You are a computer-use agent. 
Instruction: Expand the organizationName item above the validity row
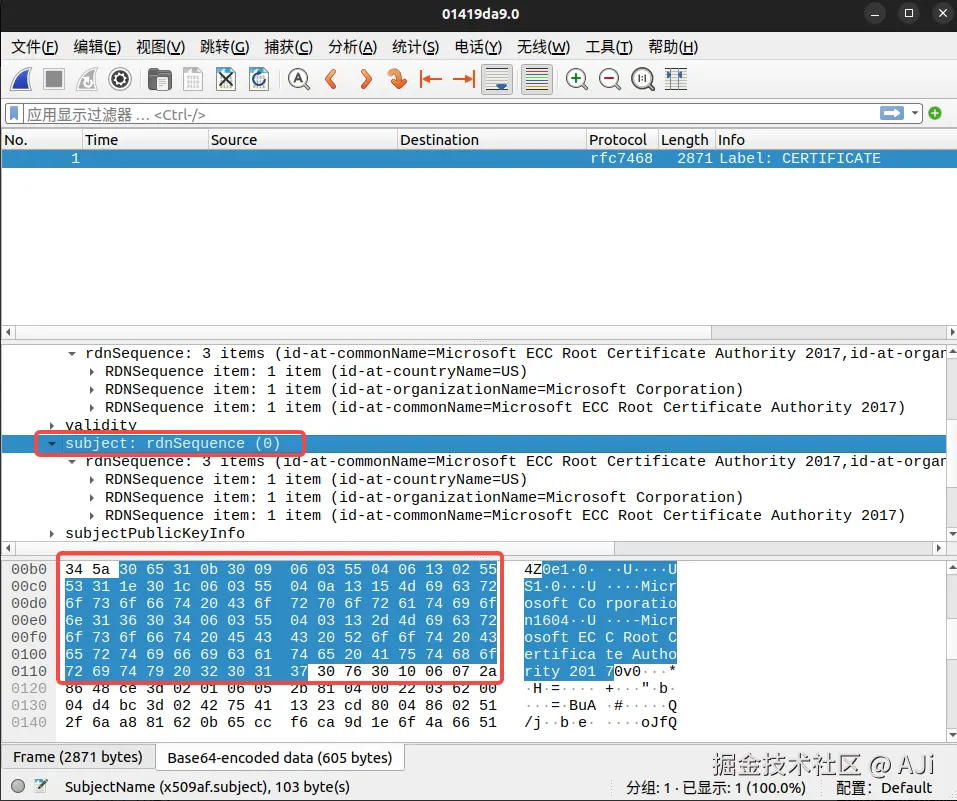pos(92,390)
